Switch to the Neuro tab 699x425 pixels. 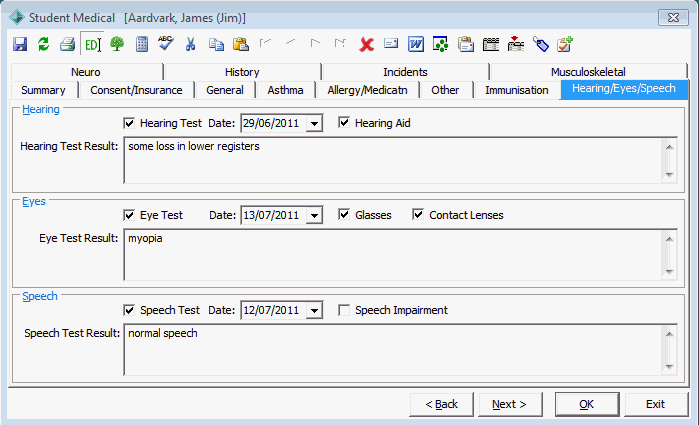pos(86,72)
